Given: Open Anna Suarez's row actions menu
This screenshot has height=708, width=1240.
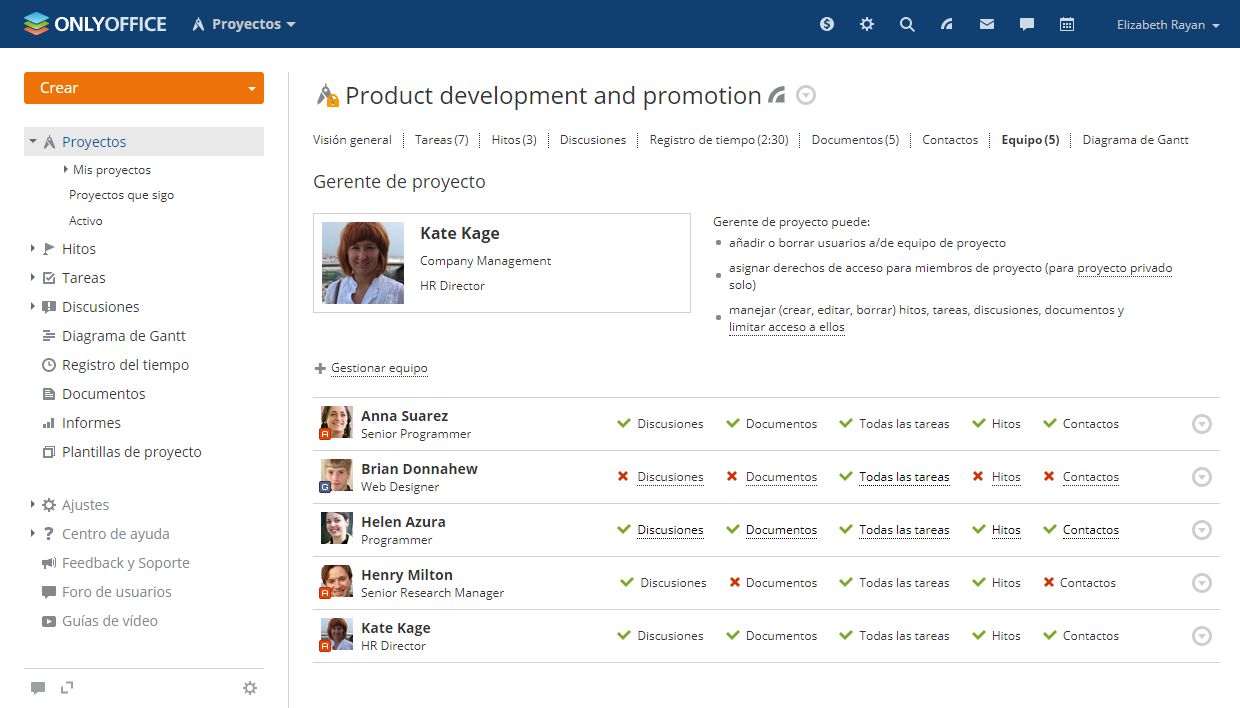Looking at the screenshot, I should [x=1202, y=424].
